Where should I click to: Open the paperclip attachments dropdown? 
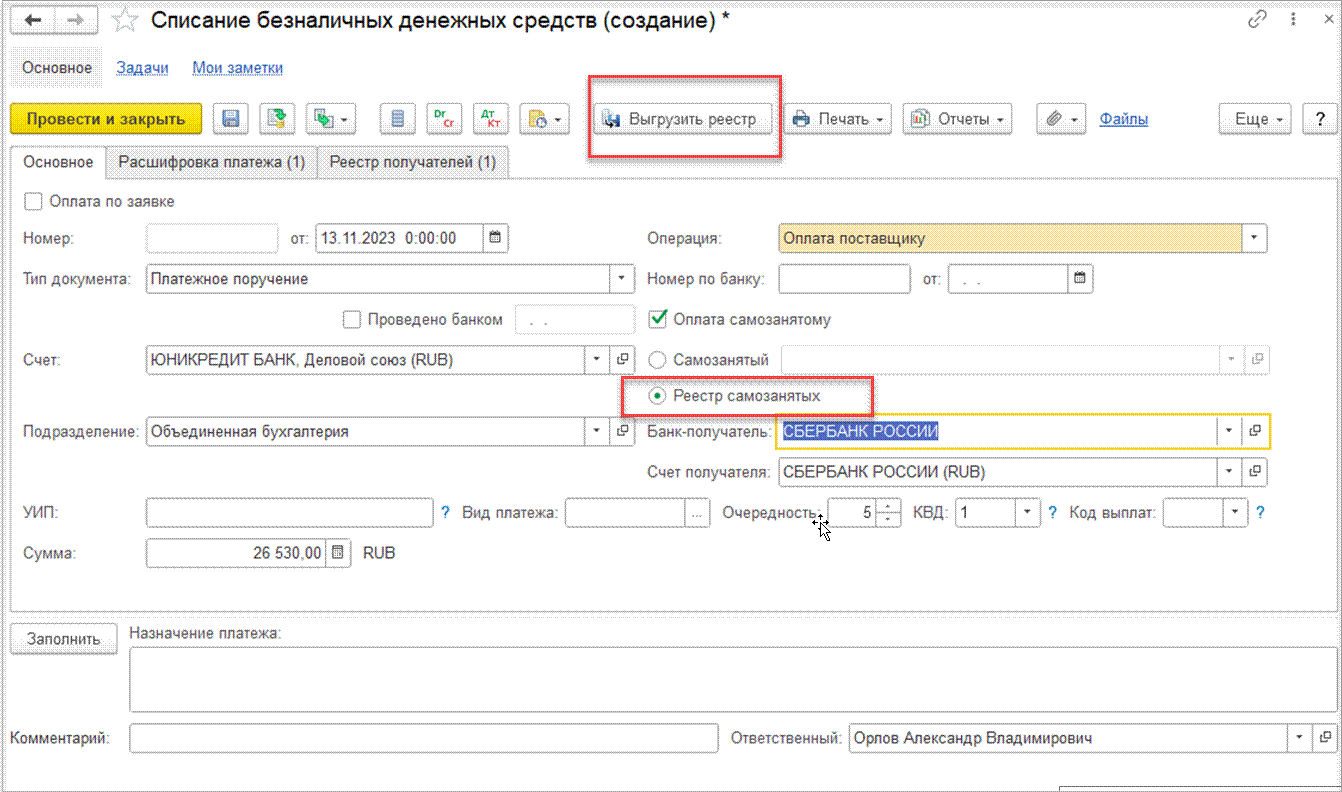tap(1061, 119)
